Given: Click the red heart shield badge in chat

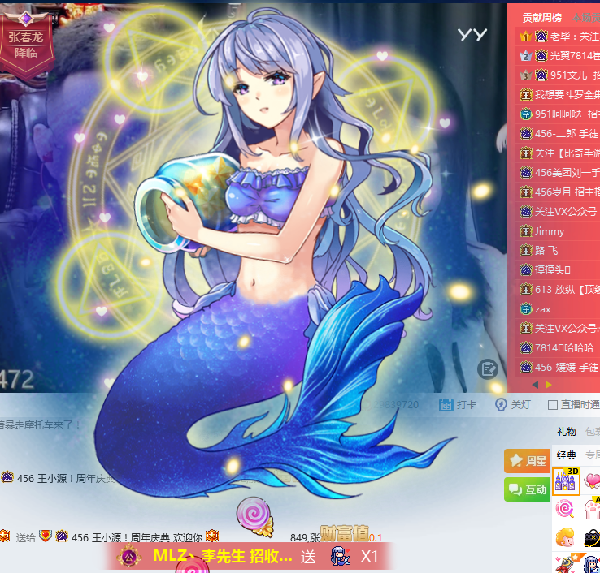Looking at the screenshot, I should [45, 536].
